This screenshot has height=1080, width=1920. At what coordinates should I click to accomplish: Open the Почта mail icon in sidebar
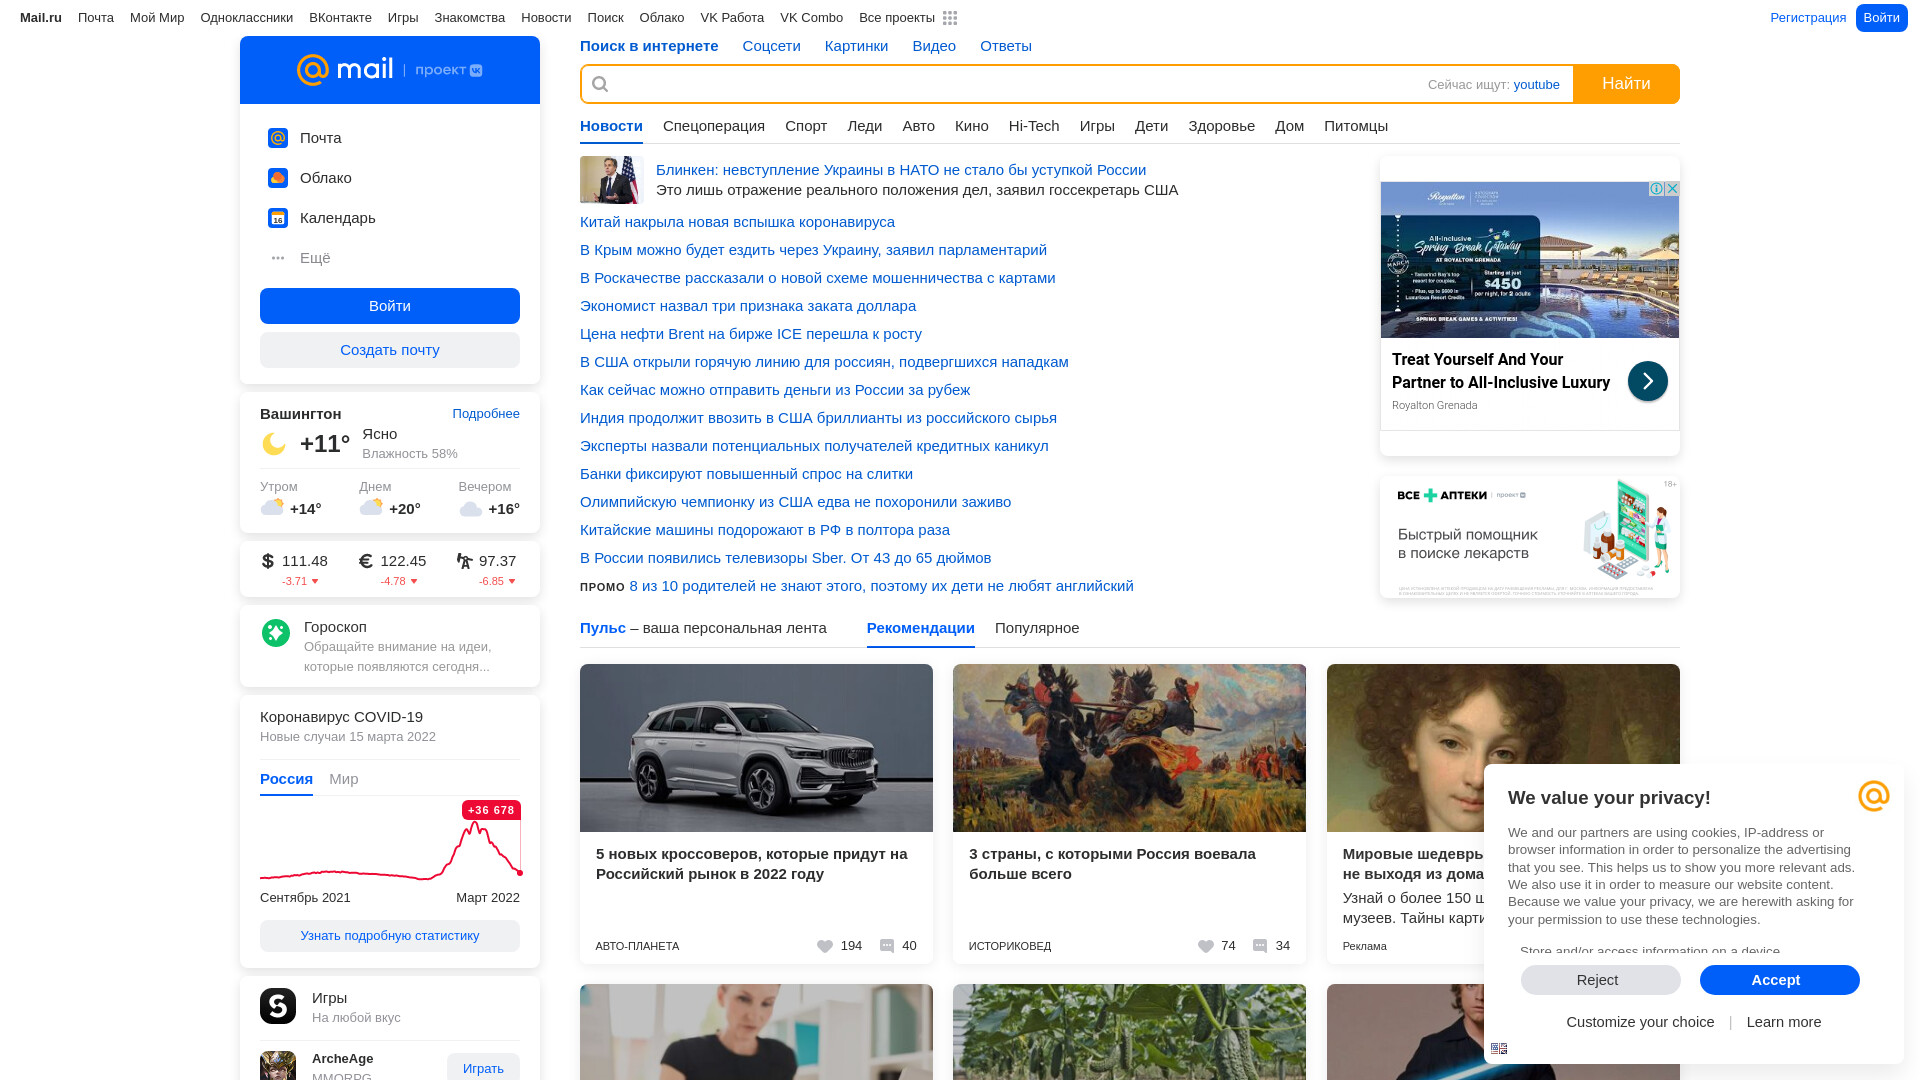tap(278, 138)
